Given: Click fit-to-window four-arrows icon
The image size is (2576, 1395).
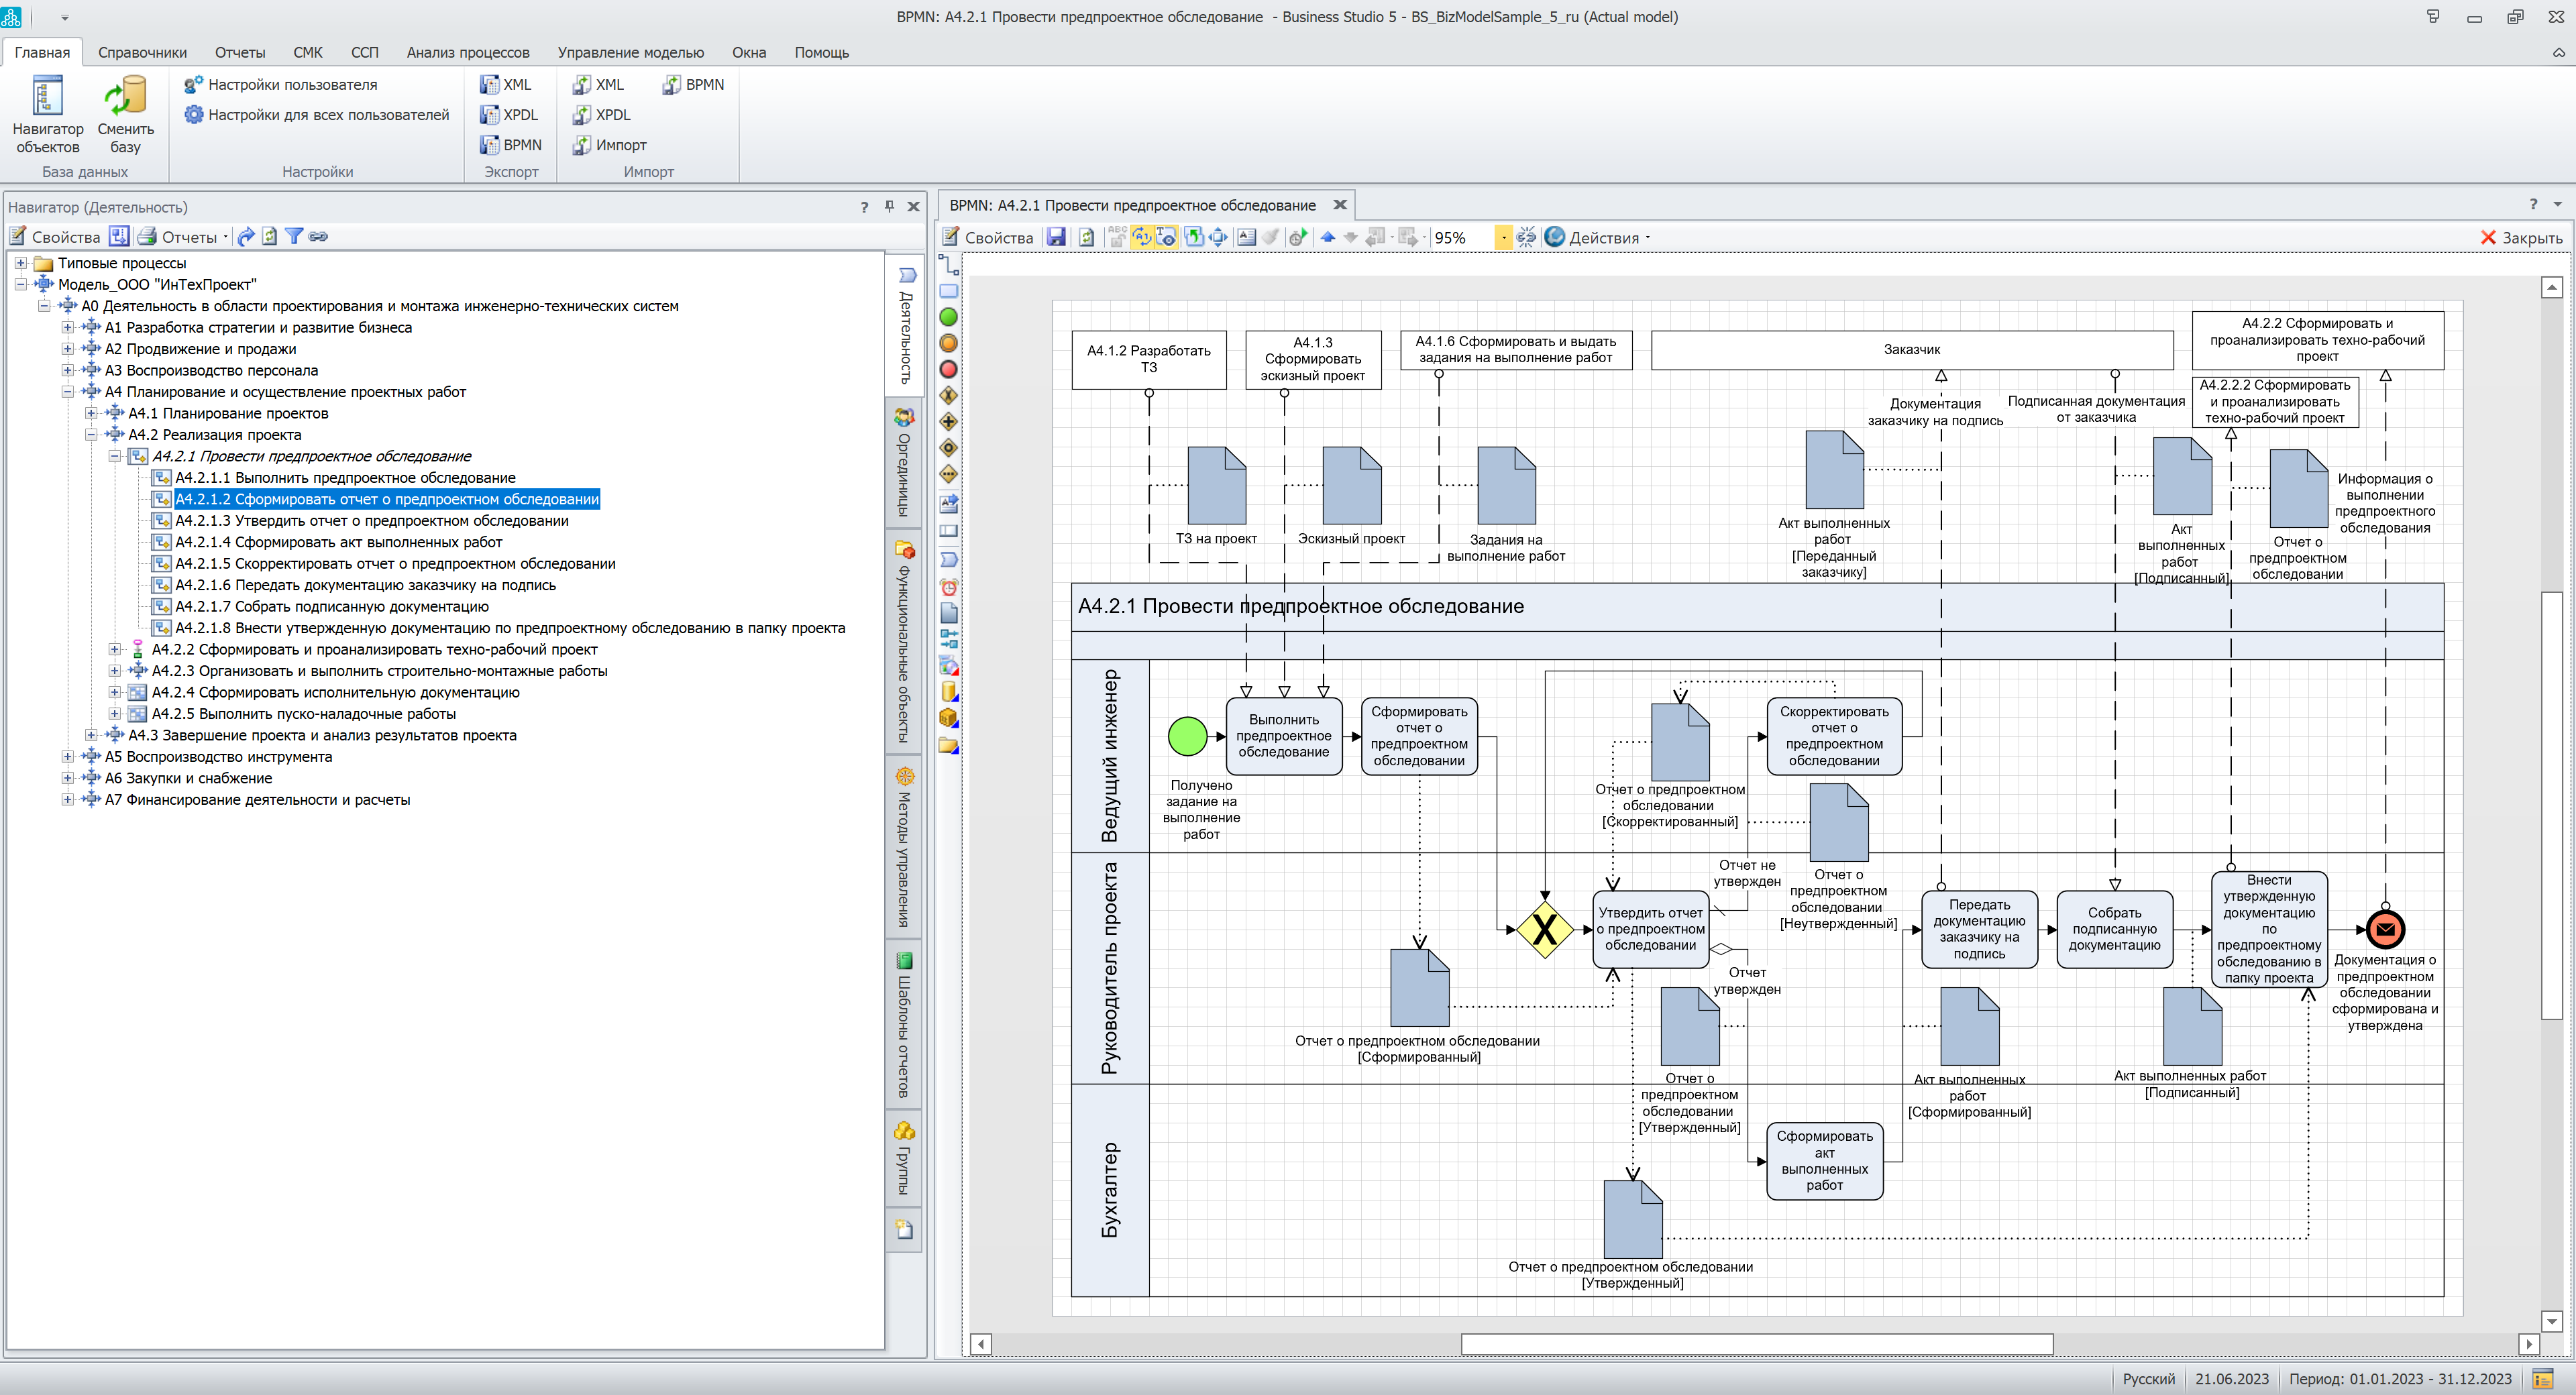Looking at the screenshot, I should (x=1218, y=237).
